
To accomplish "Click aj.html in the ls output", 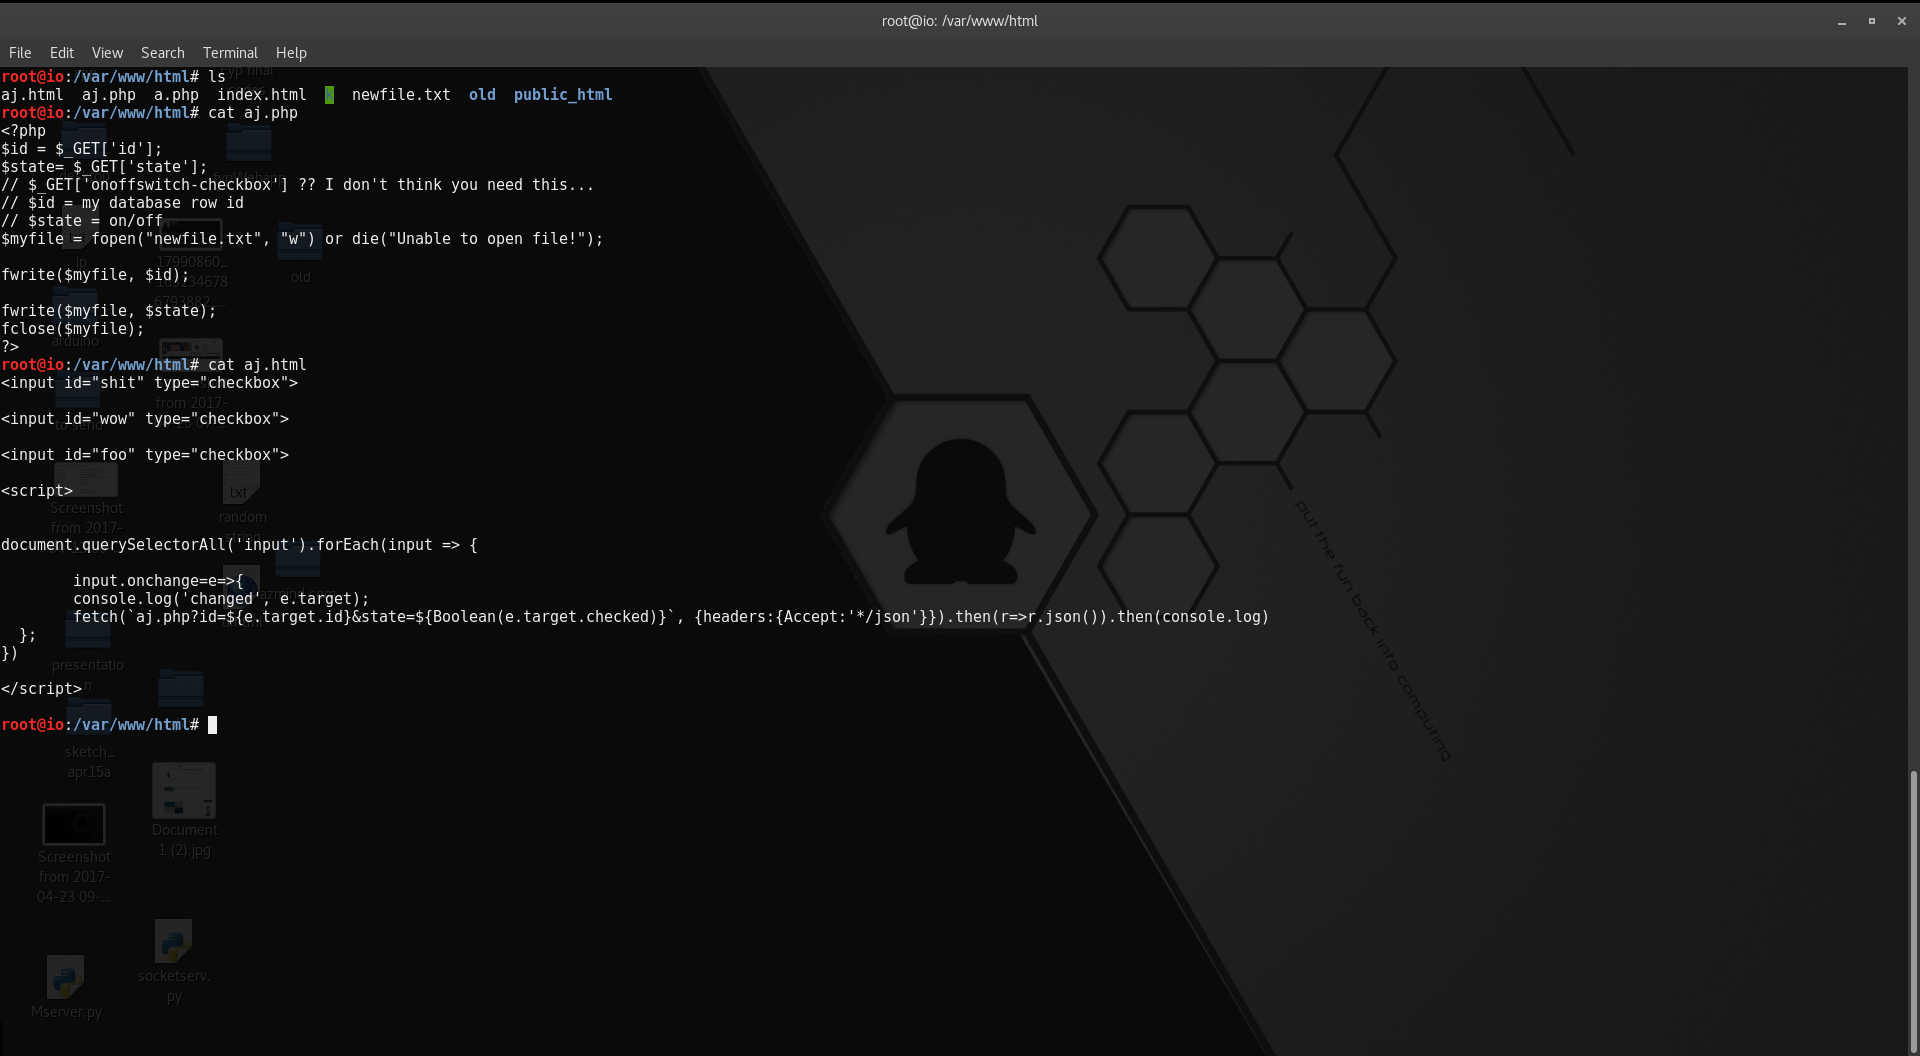I will click(32, 95).
